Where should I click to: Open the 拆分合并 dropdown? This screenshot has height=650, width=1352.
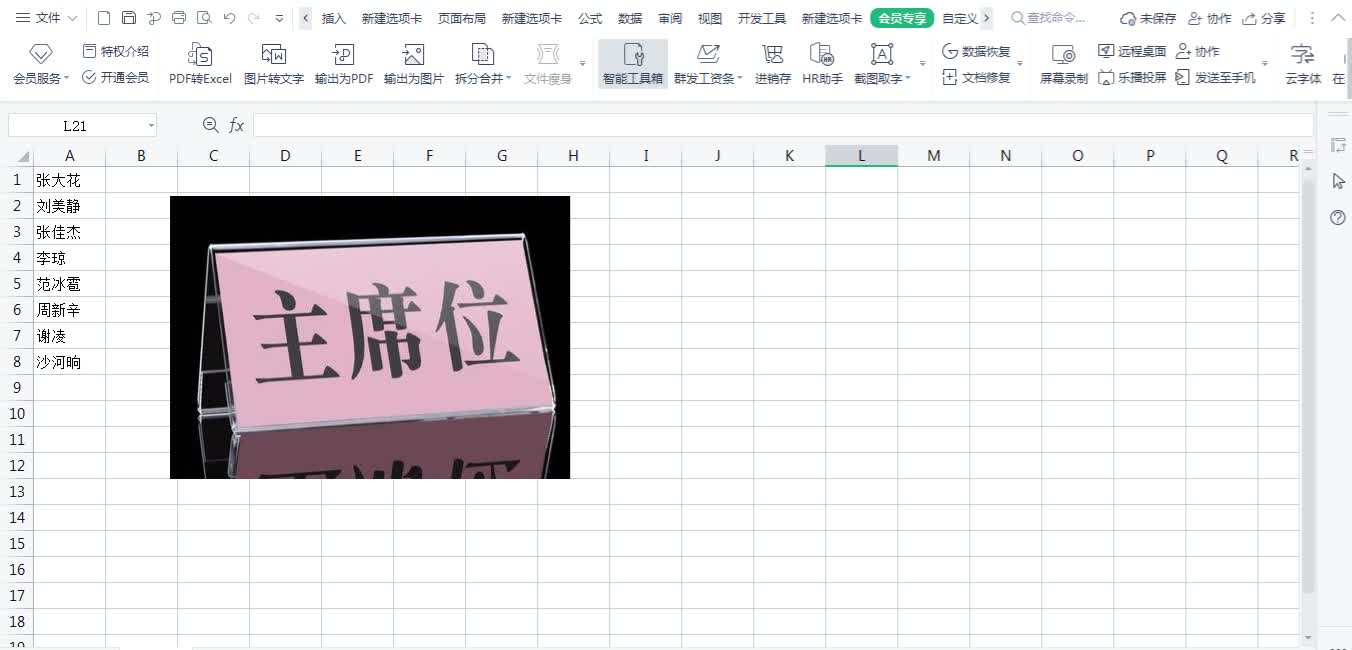click(483, 64)
